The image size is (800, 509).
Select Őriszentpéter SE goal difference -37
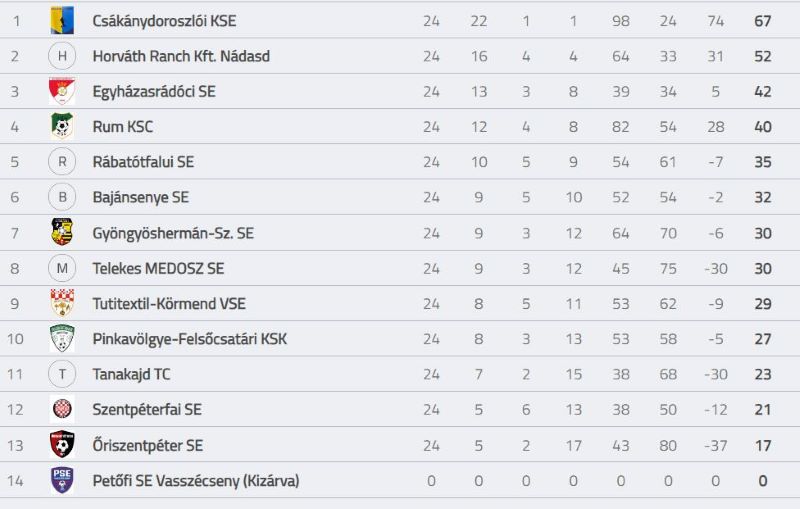click(715, 445)
